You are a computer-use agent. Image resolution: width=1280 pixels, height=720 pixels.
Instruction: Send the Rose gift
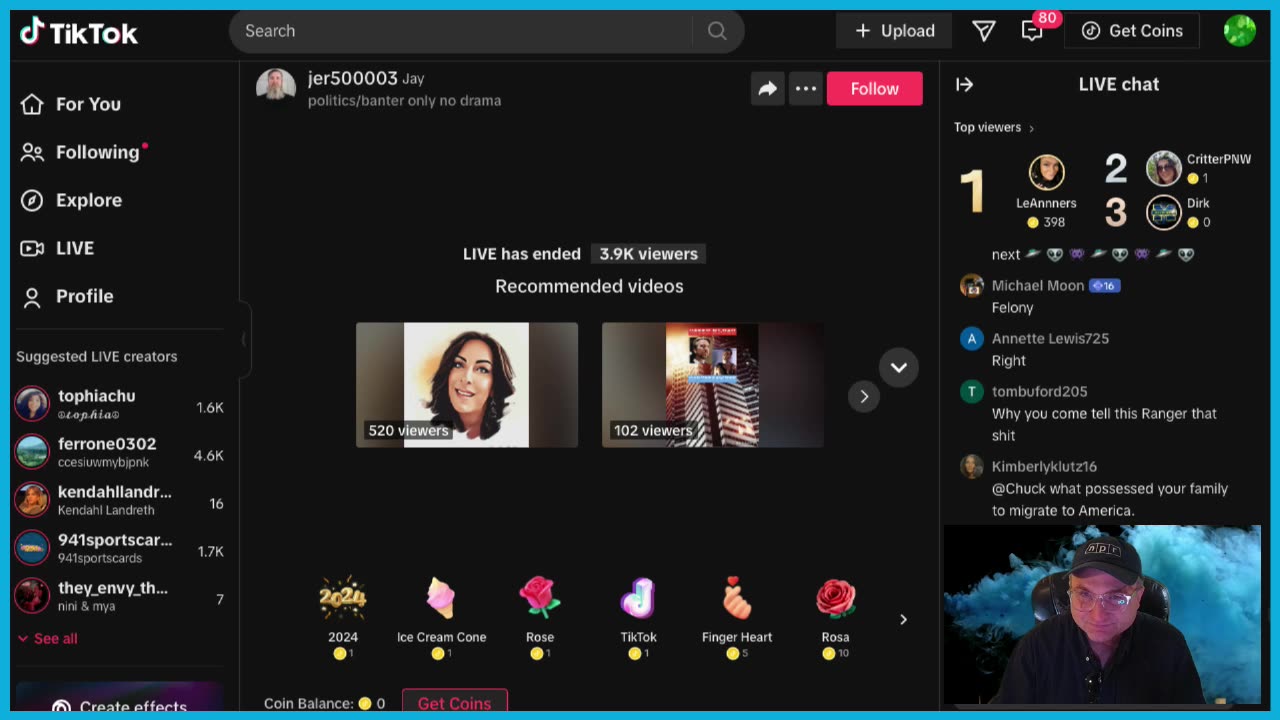tap(540, 617)
